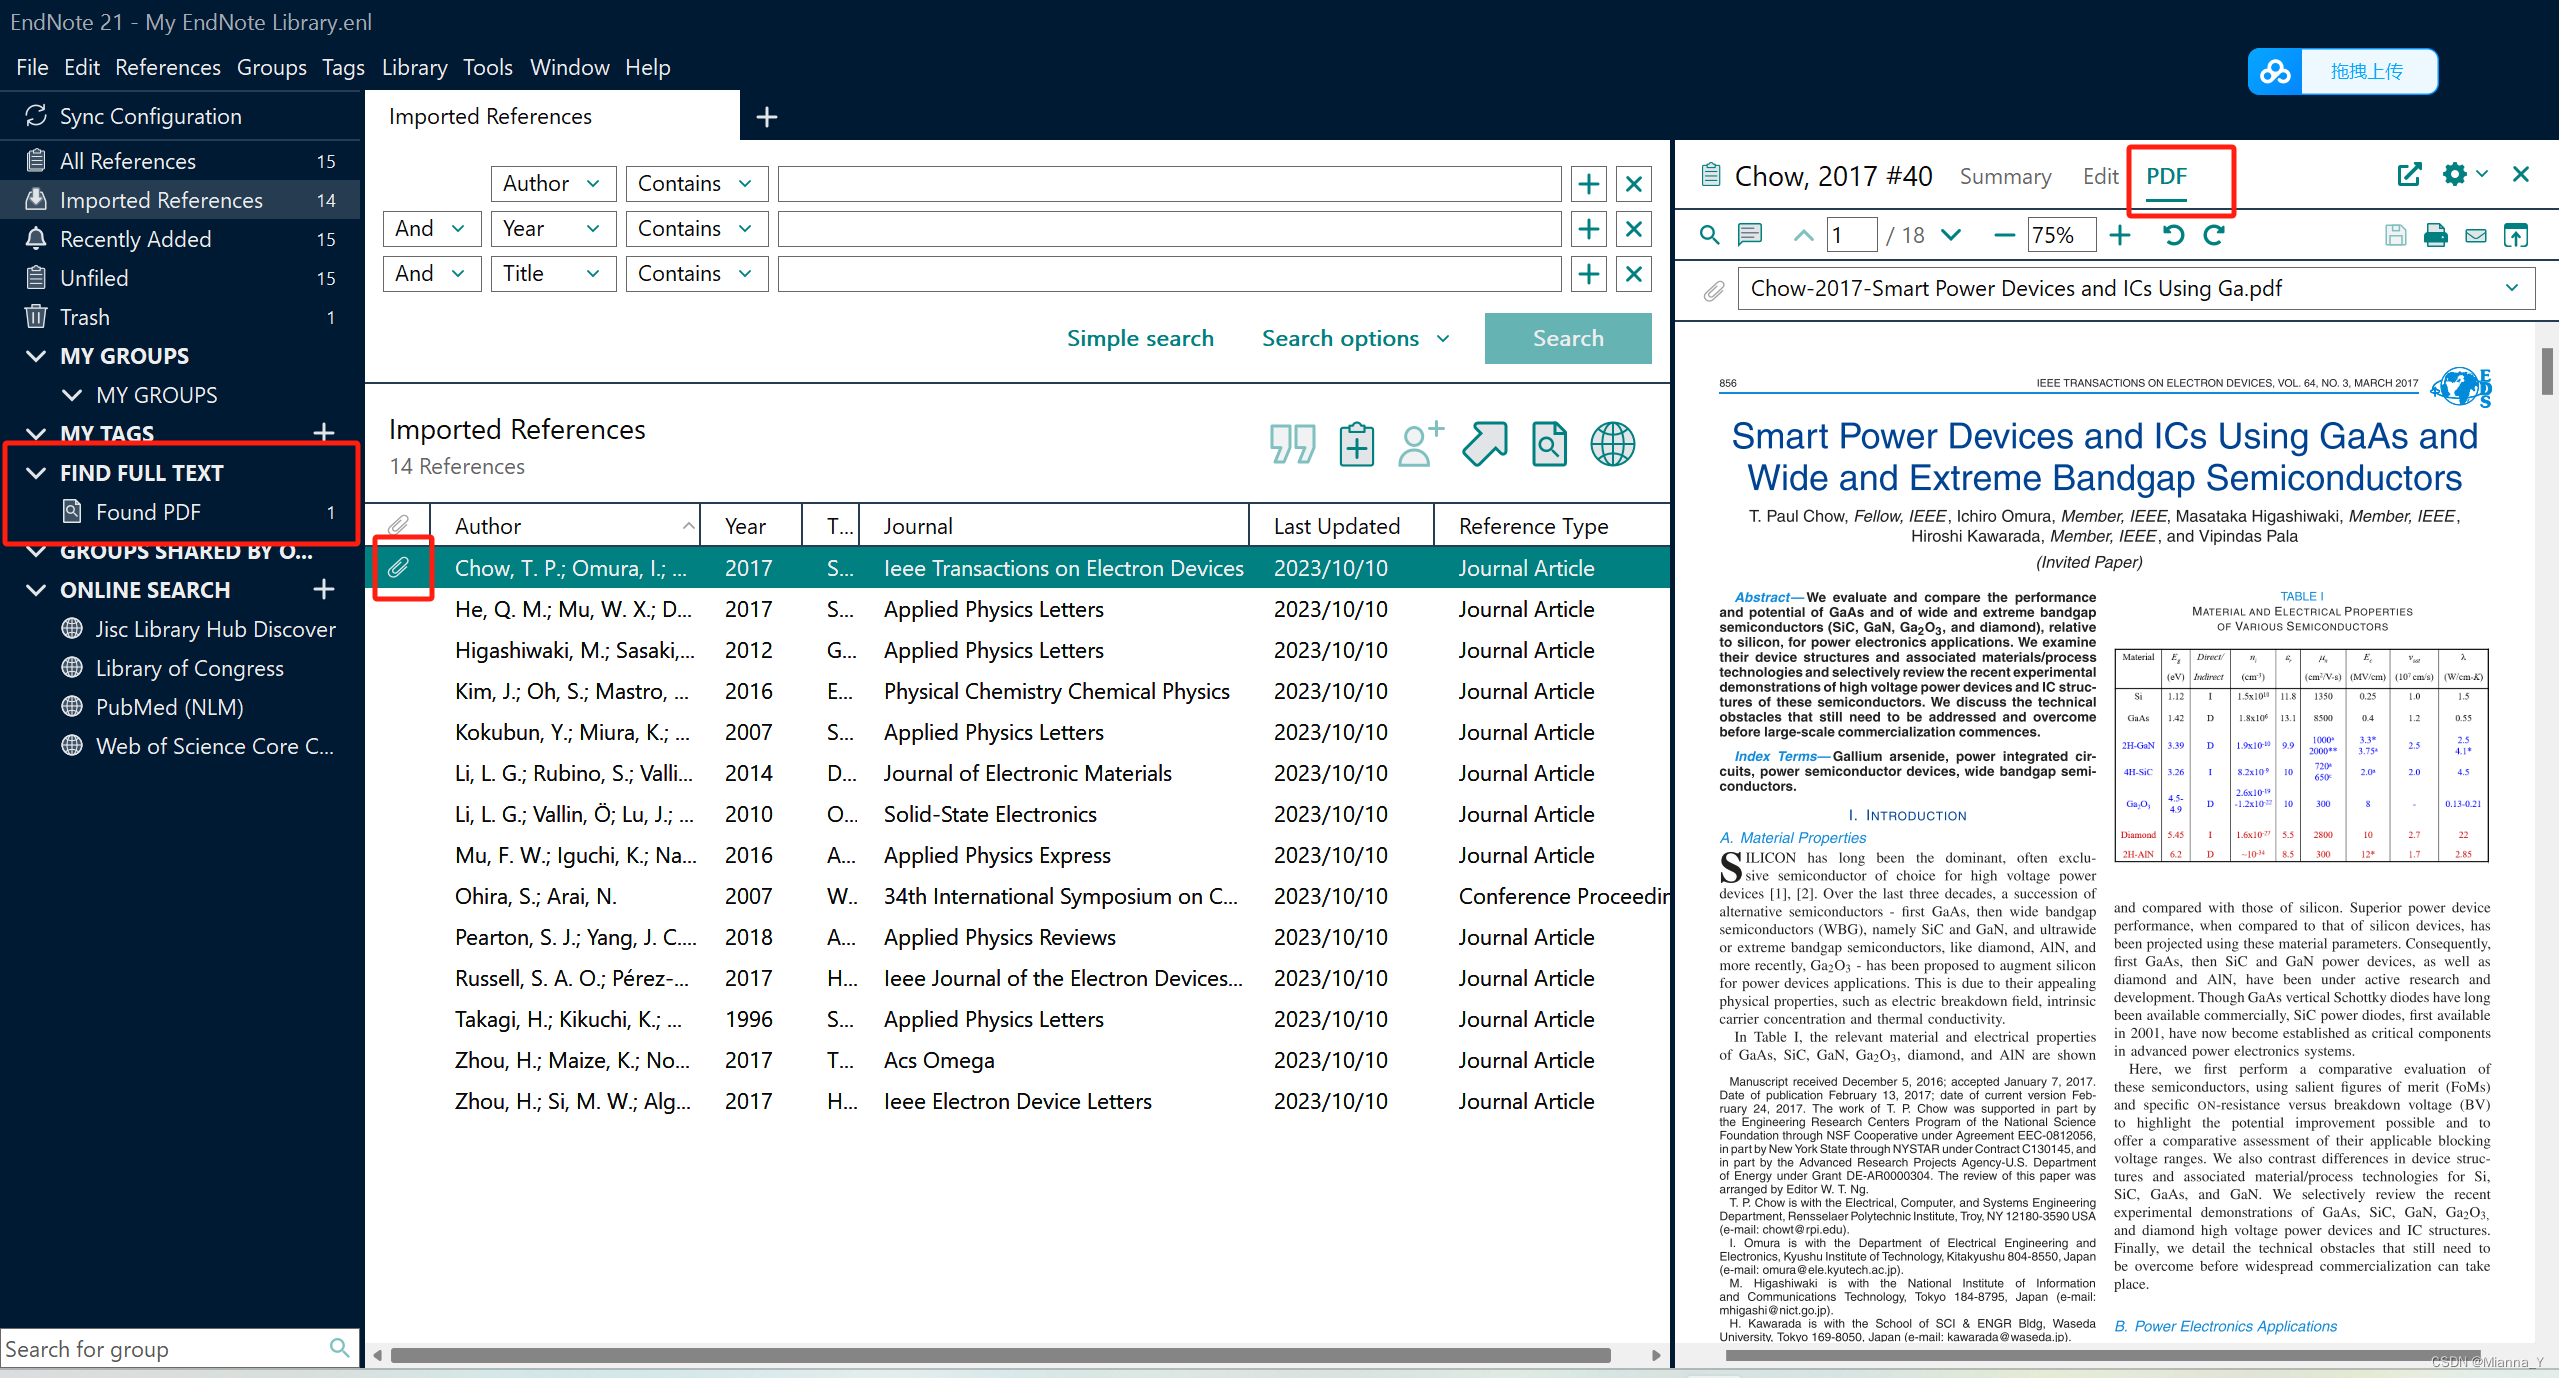2559x1378 pixels.
Task: Open the Search options dropdown
Action: click(1355, 338)
